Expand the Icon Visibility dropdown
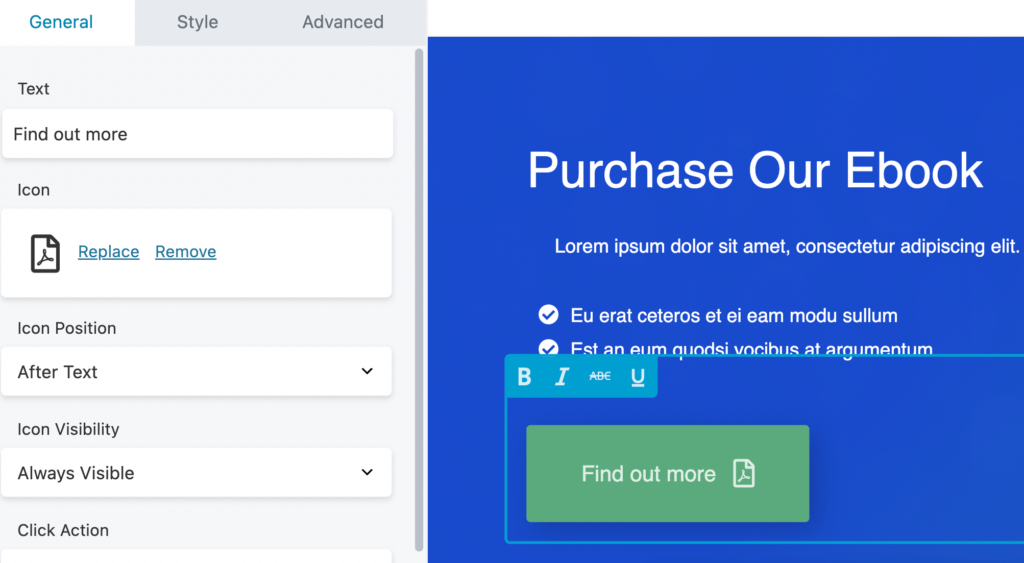The width and height of the screenshot is (1024, 563). (196, 473)
